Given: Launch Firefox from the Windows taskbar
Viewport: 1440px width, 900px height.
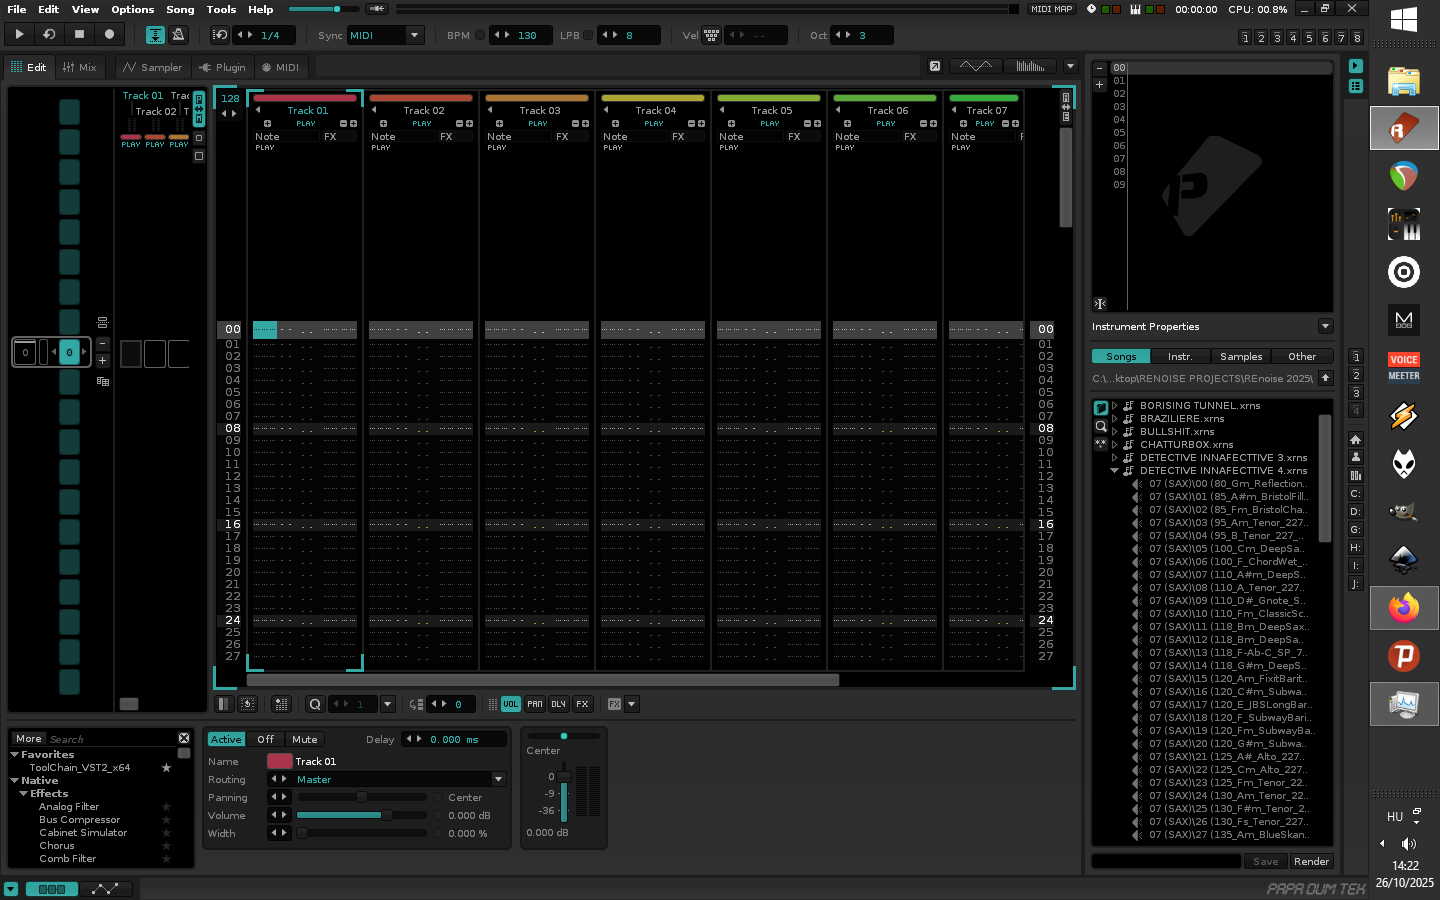Looking at the screenshot, I should (x=1403, y=608).
